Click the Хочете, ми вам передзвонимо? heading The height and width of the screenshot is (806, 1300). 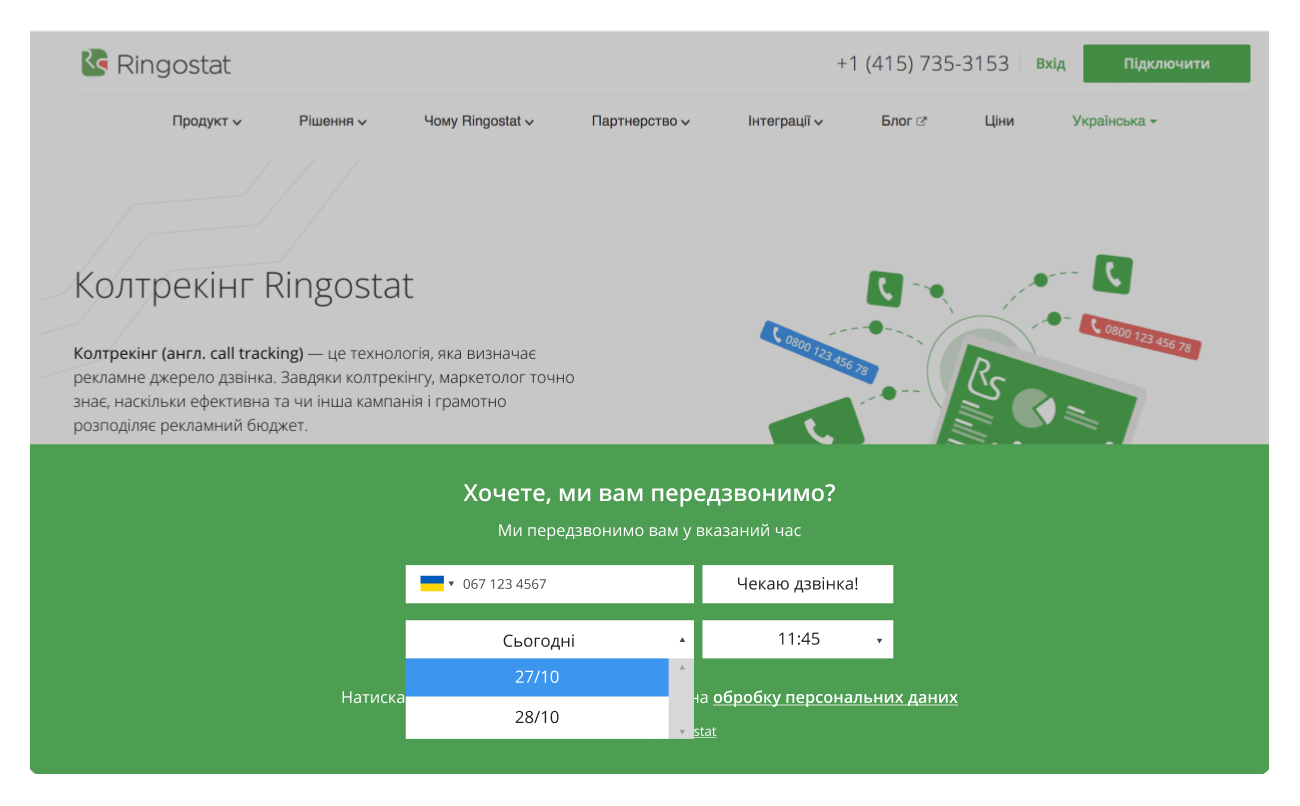(x=649, y=493)
